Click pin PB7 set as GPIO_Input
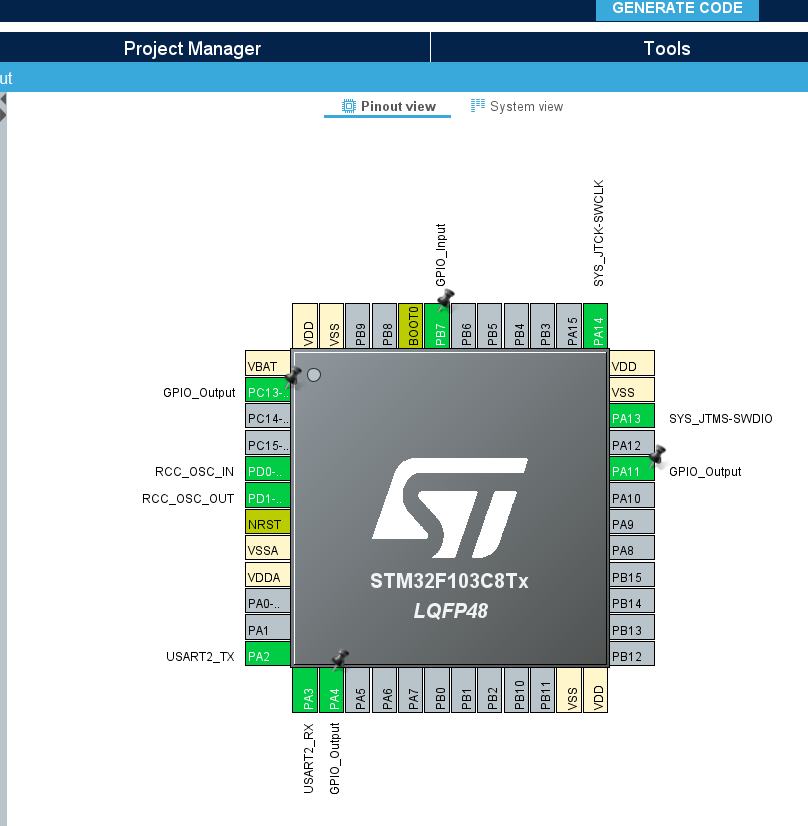The height and width of the screenshot is (826, 808). [437, 326]
